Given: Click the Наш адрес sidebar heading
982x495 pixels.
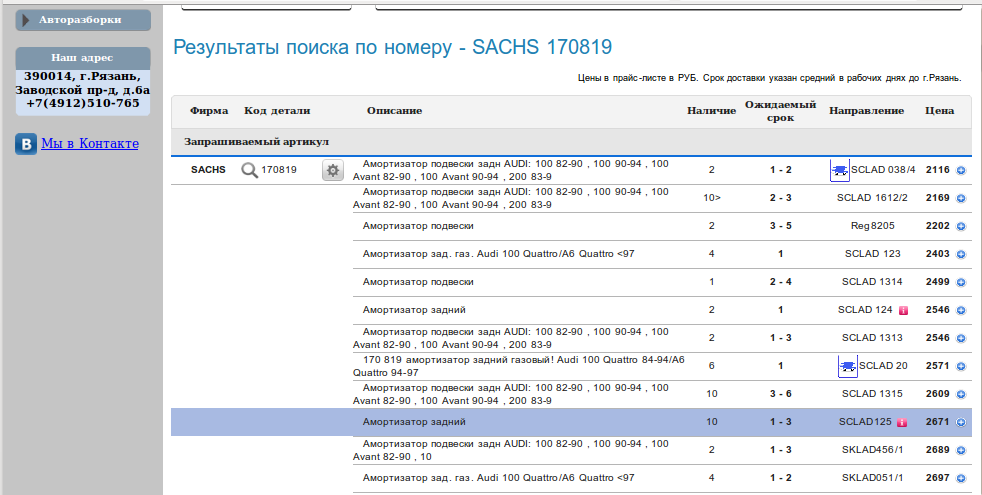Looking at the screenshot, I should pos(82,58).
